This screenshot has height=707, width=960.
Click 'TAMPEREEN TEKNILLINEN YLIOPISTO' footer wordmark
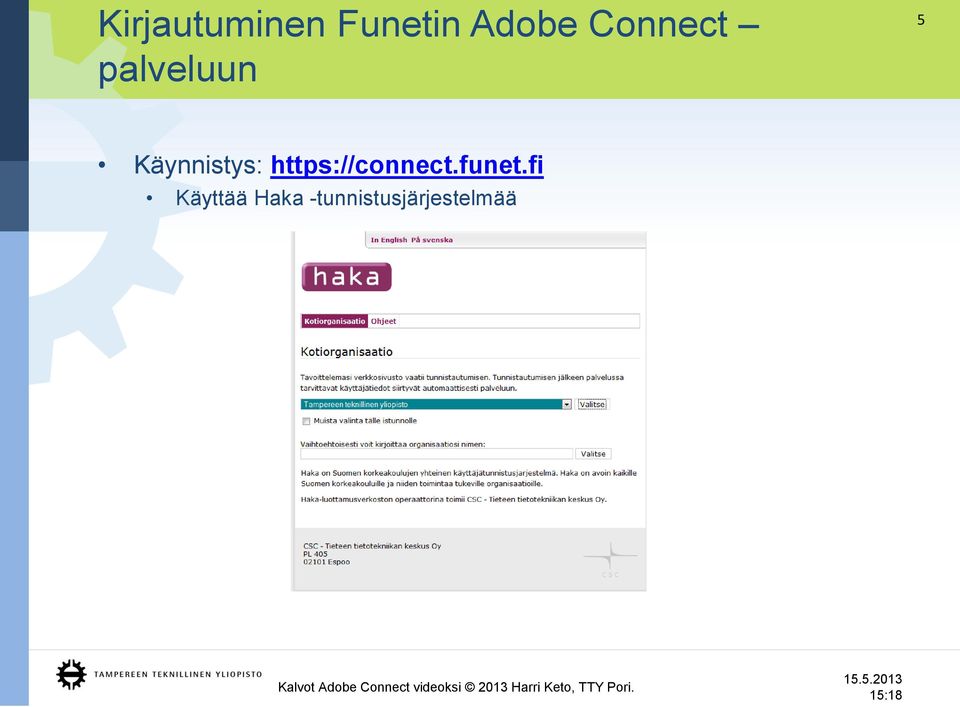point(178,675)
